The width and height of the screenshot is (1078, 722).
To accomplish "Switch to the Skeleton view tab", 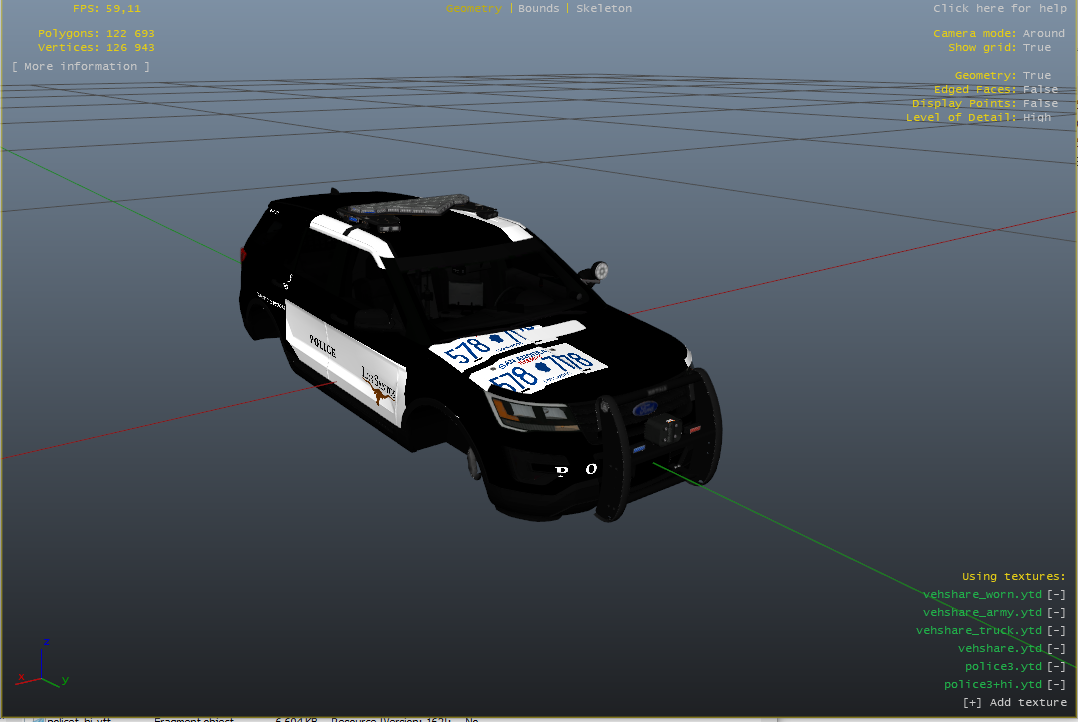I will [x=604, y=8].
